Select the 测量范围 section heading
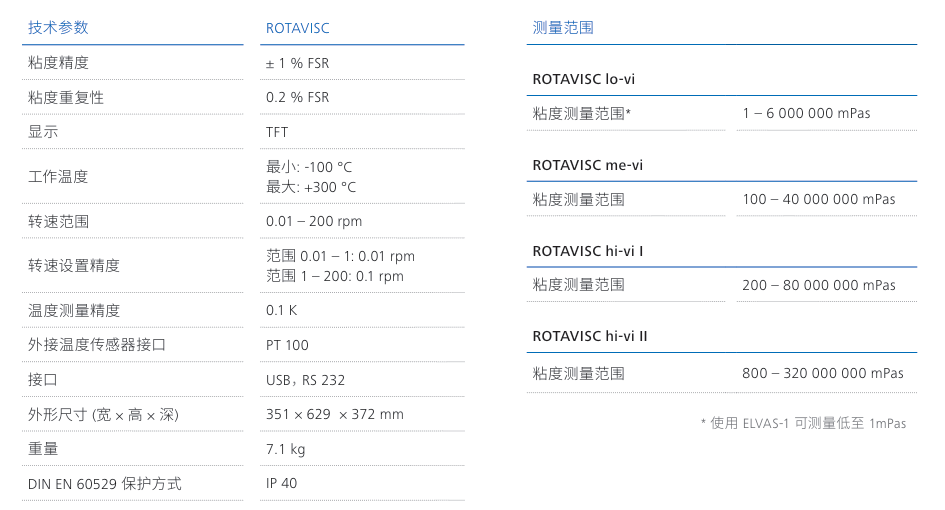 (563, 28)
